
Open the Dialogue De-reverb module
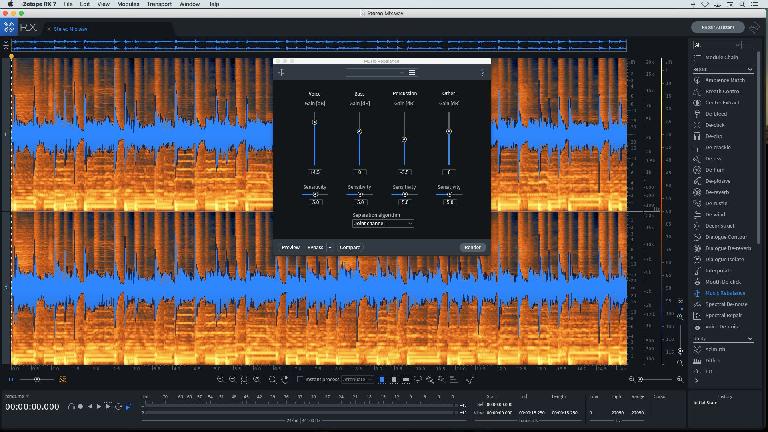[722, 248]
